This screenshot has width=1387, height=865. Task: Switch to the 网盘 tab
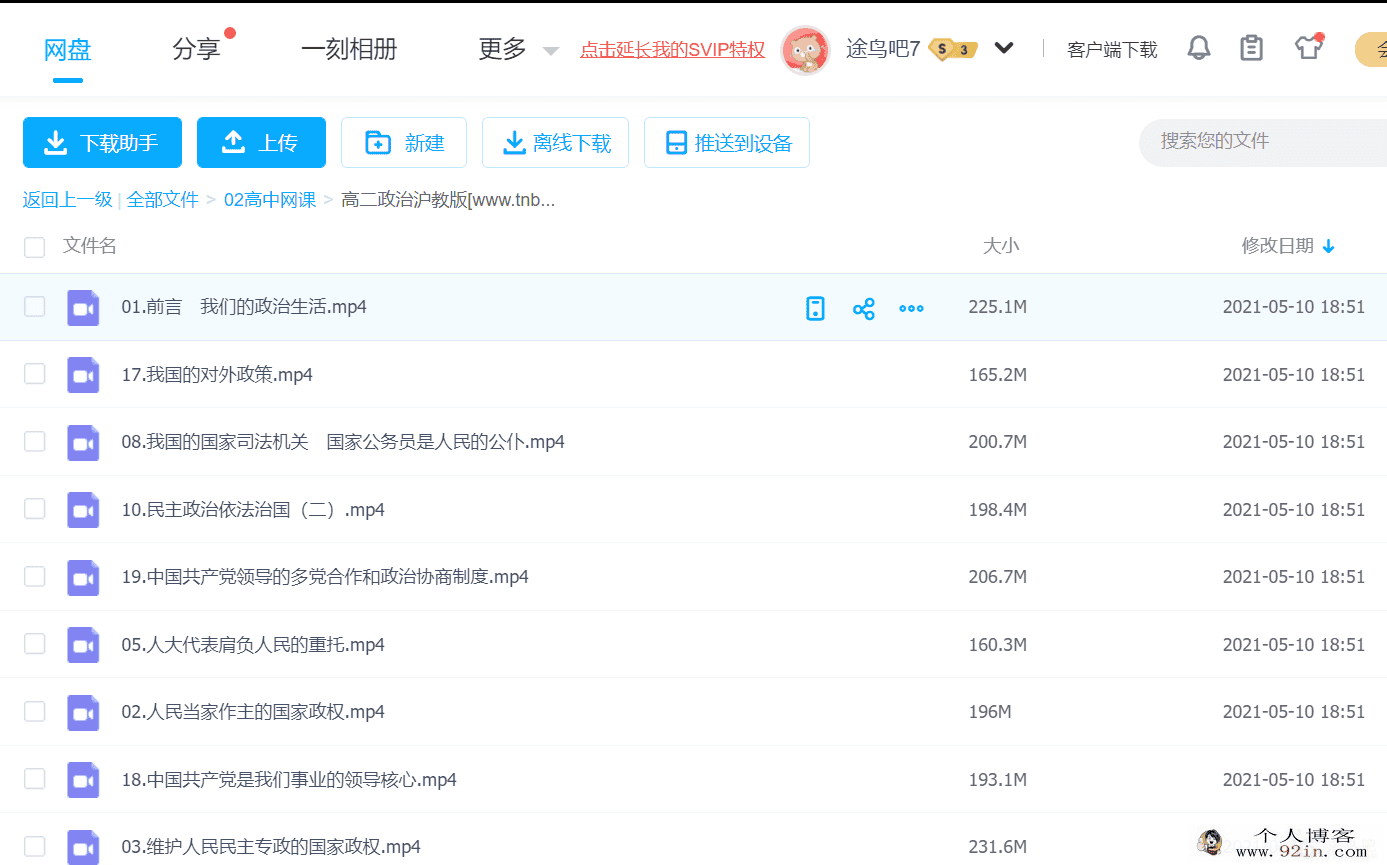(68, 49)
